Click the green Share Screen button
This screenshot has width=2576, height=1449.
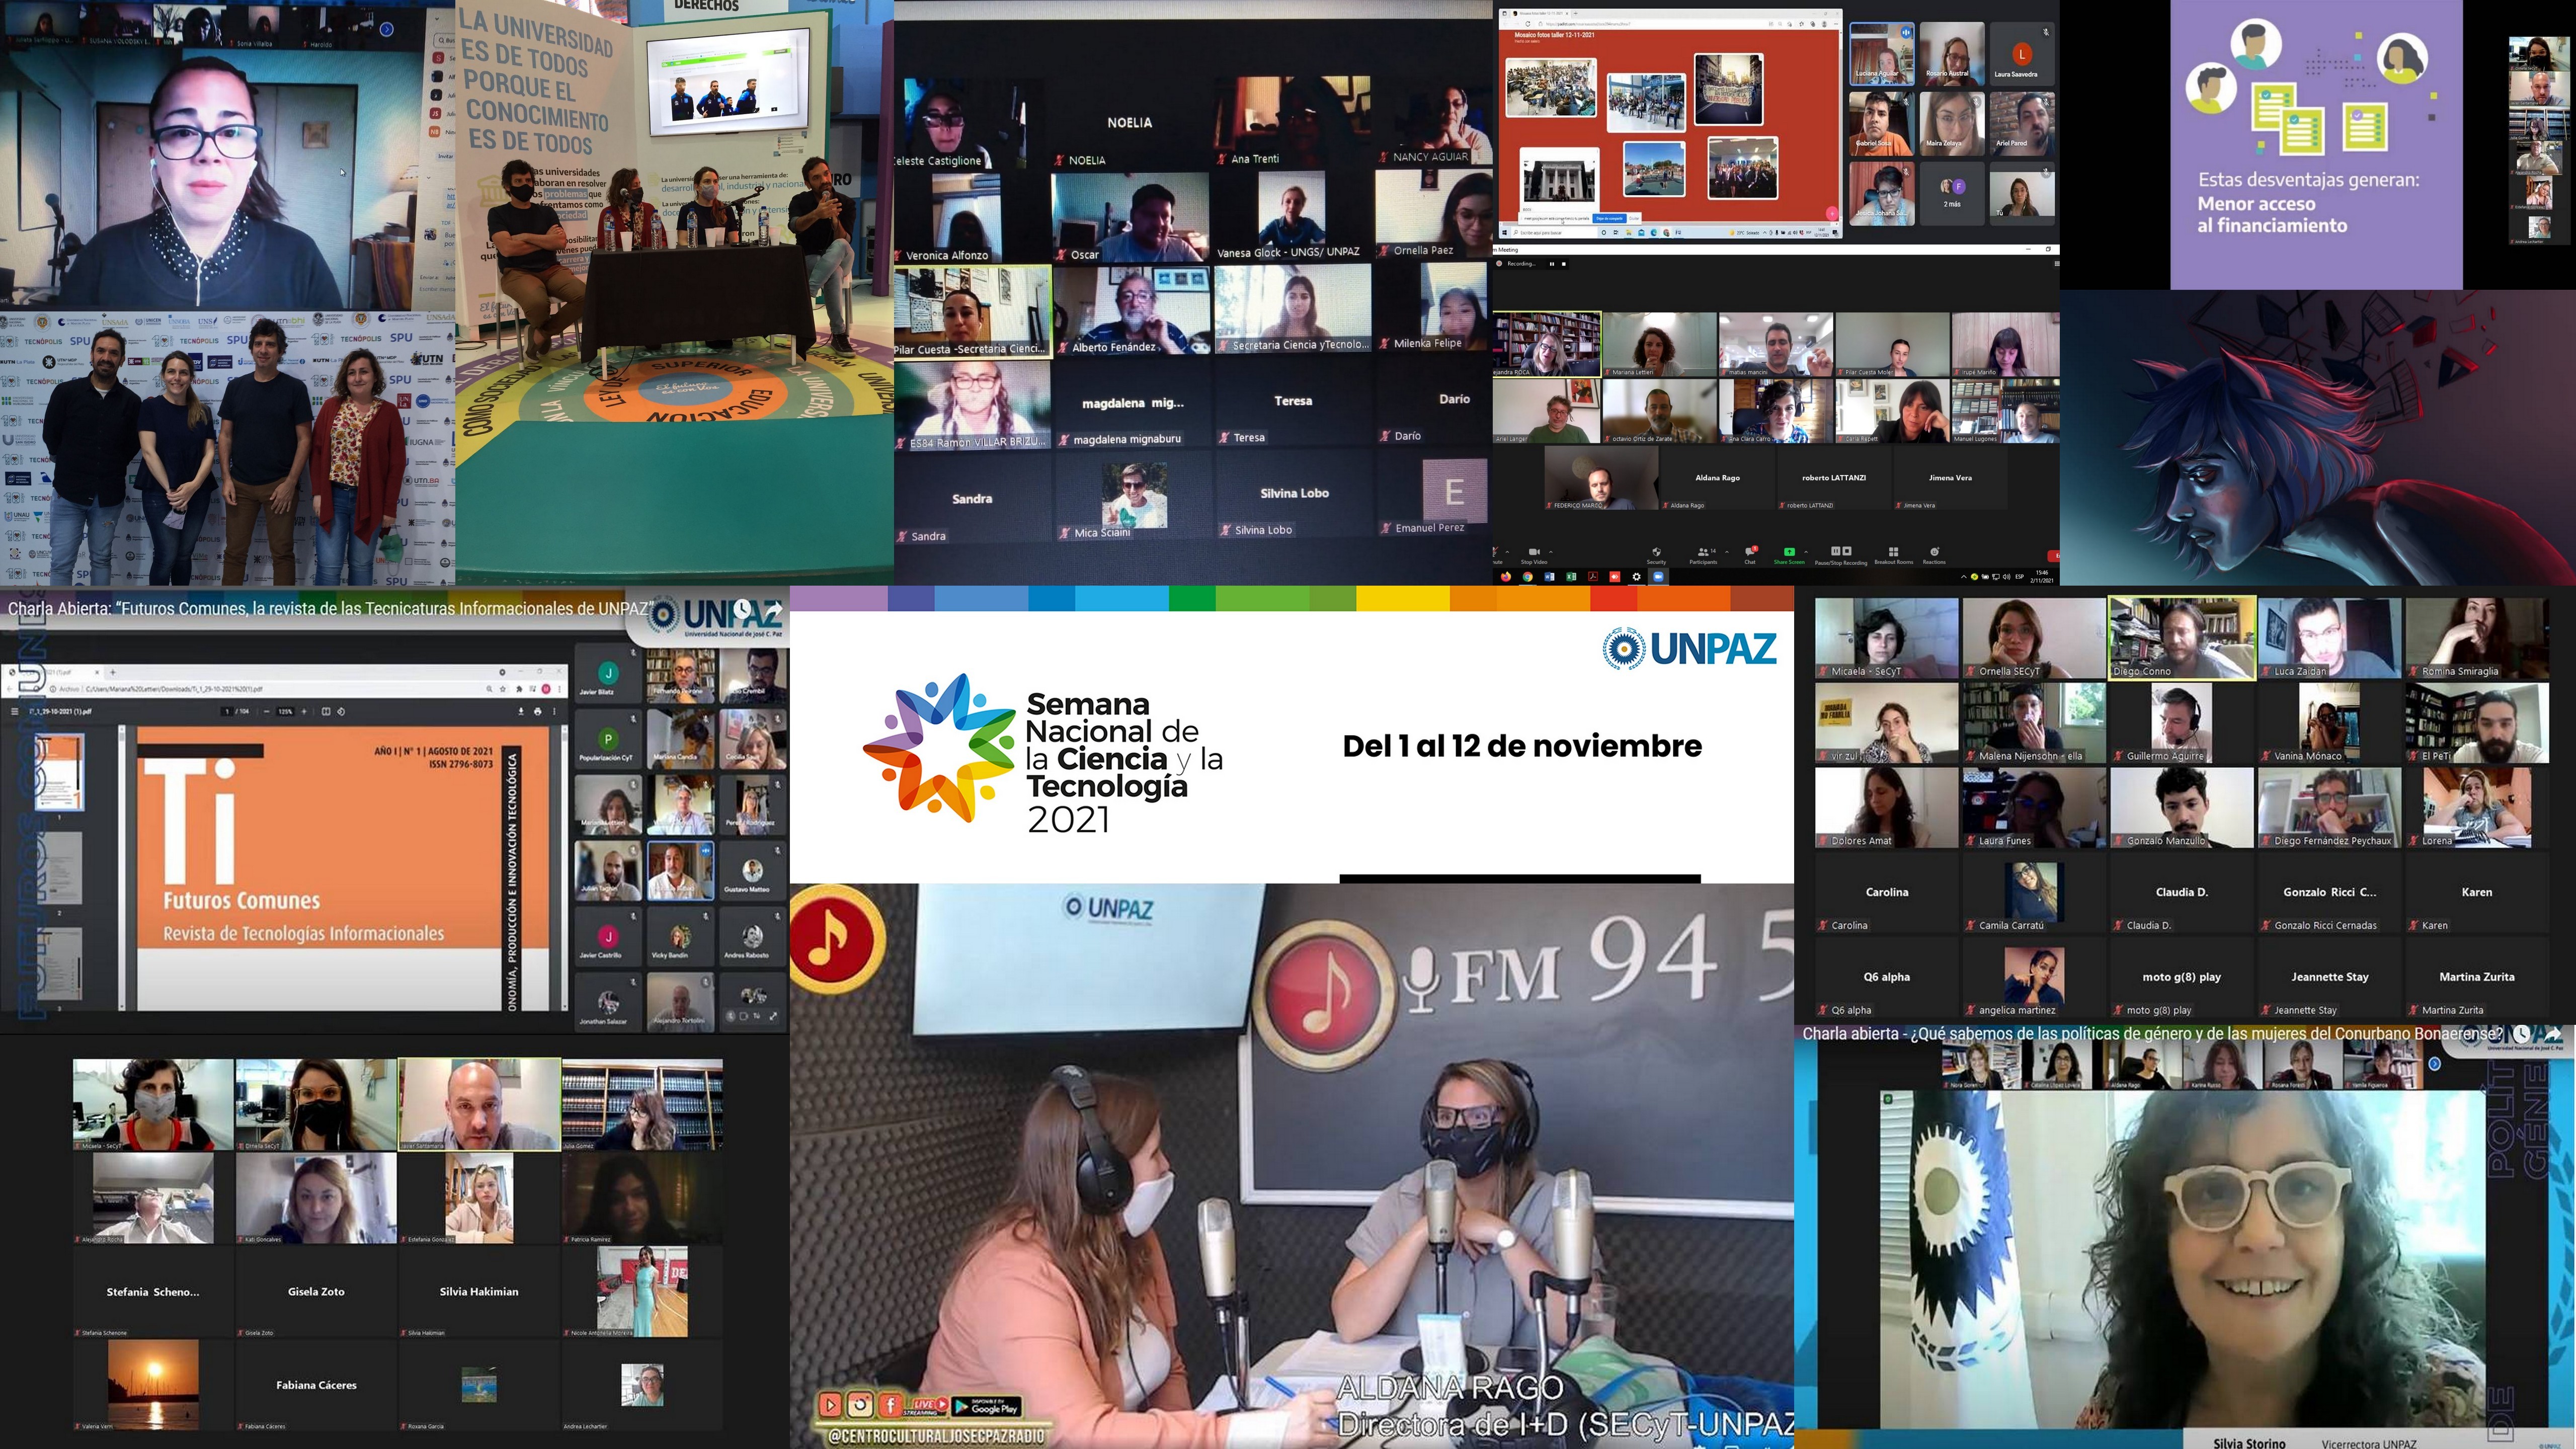coord(1789,556)
